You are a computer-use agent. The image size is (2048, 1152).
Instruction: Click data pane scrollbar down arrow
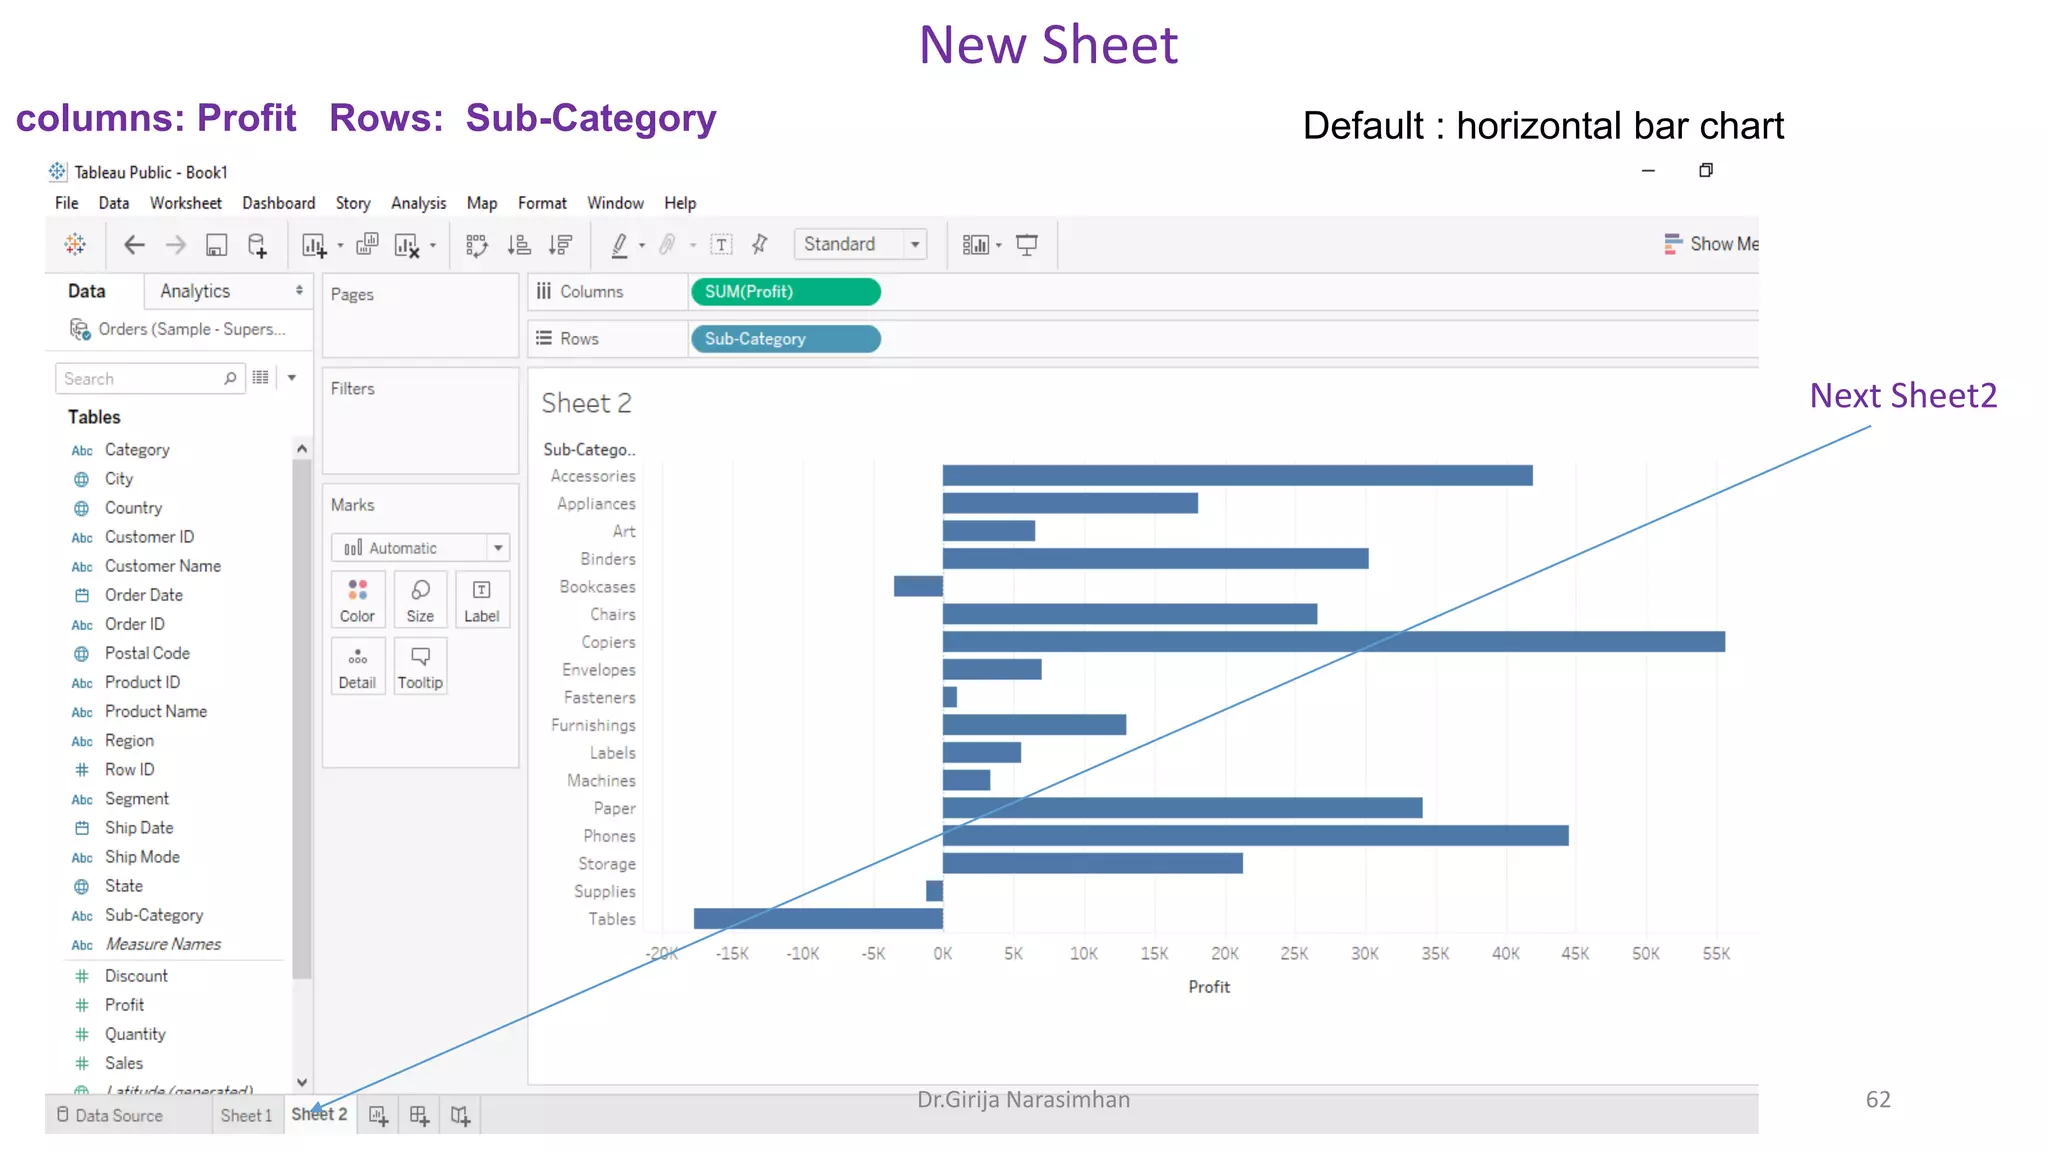click(302, 1082)
